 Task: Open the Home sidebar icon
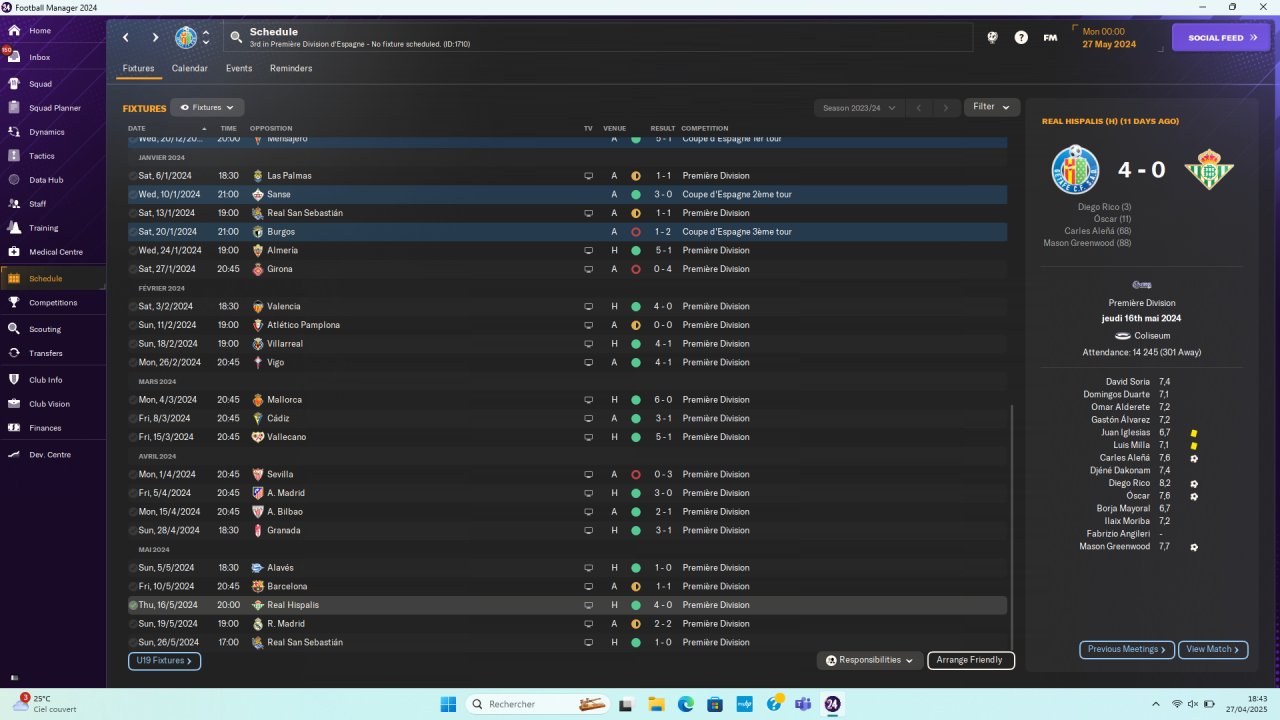[x=14, y=31]
